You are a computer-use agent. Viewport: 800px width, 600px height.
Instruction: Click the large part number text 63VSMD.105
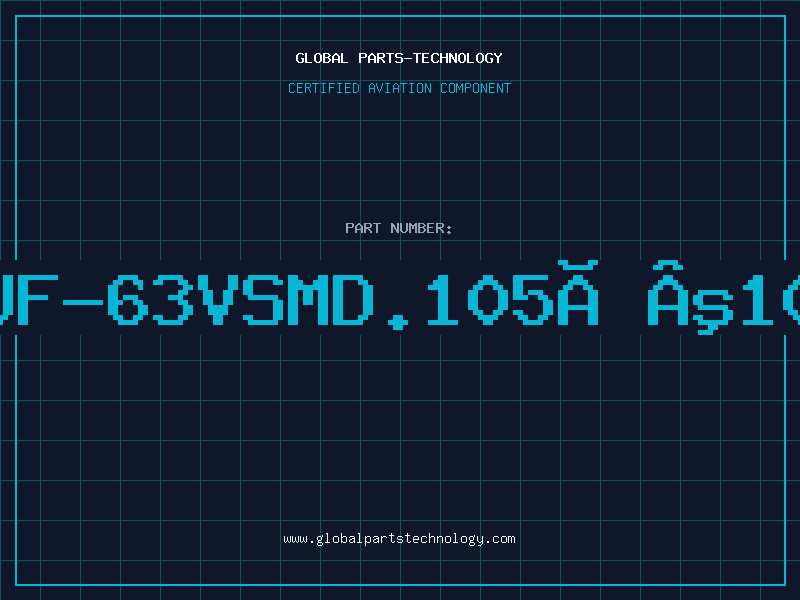331,300
